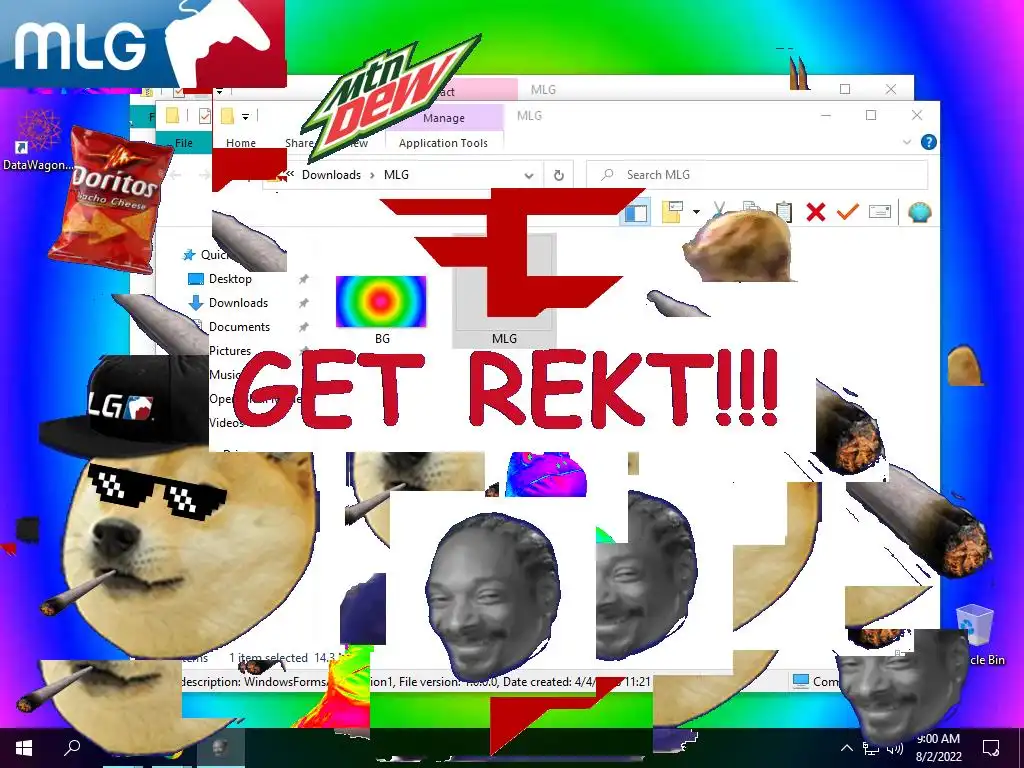Screen dimensions: 1024x768
Task: Click the Downloads breadcrumb in address bar
Action: [331, 174]
